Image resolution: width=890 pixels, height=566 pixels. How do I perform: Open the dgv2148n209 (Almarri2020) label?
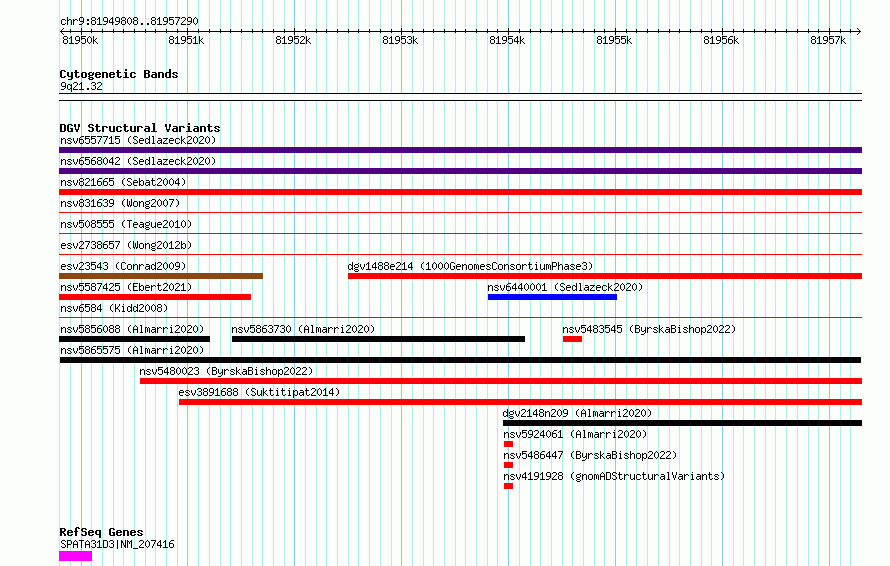[x=577, y=413]
